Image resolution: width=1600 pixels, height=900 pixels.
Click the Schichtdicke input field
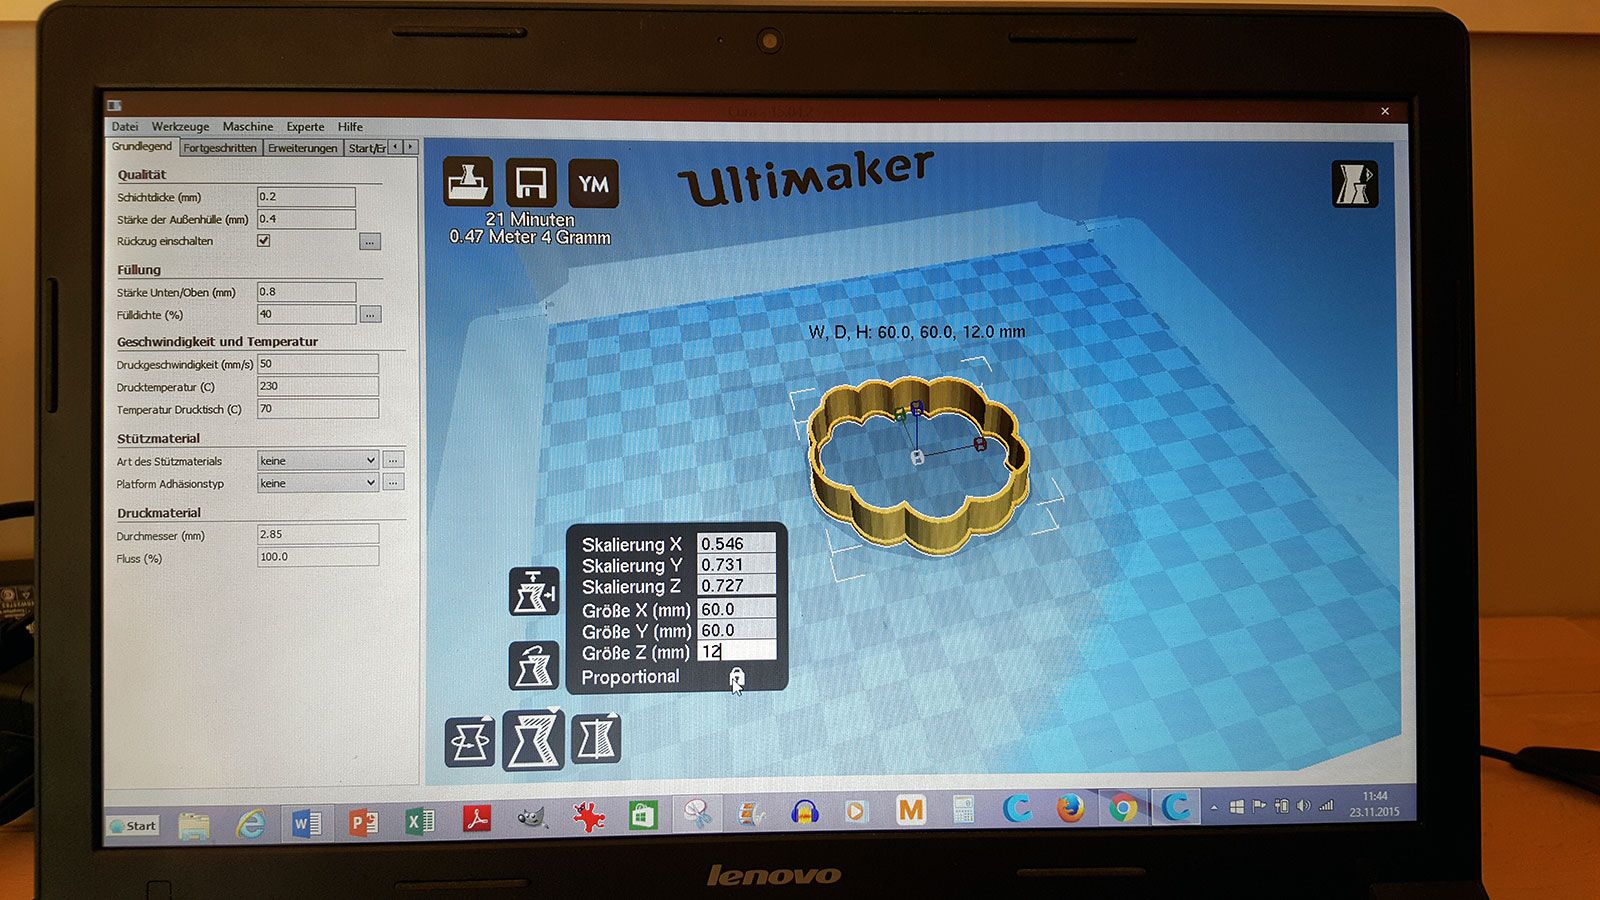pyautogui.click(x=306, y=197)
